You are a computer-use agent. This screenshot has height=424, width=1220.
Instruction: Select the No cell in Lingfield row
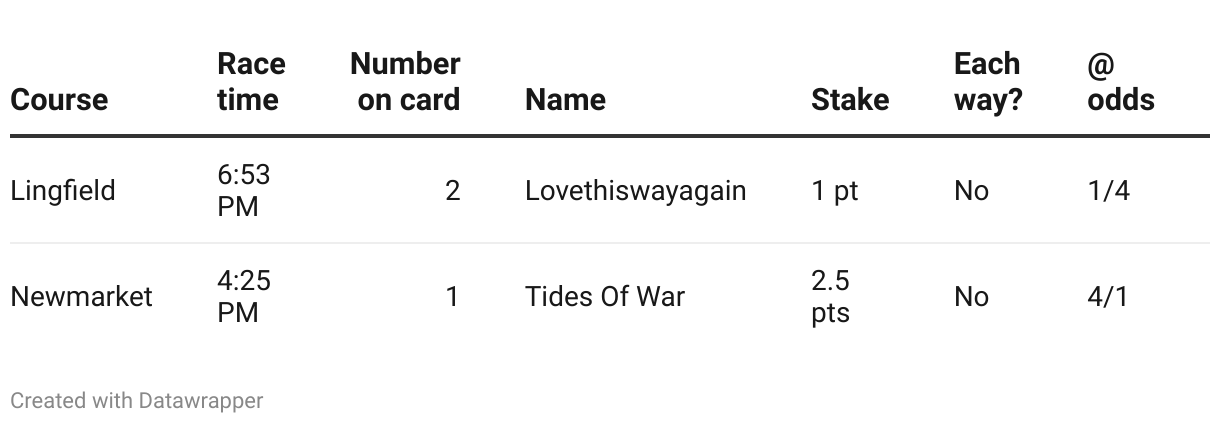pyautogui.click(x=971, y=191)
